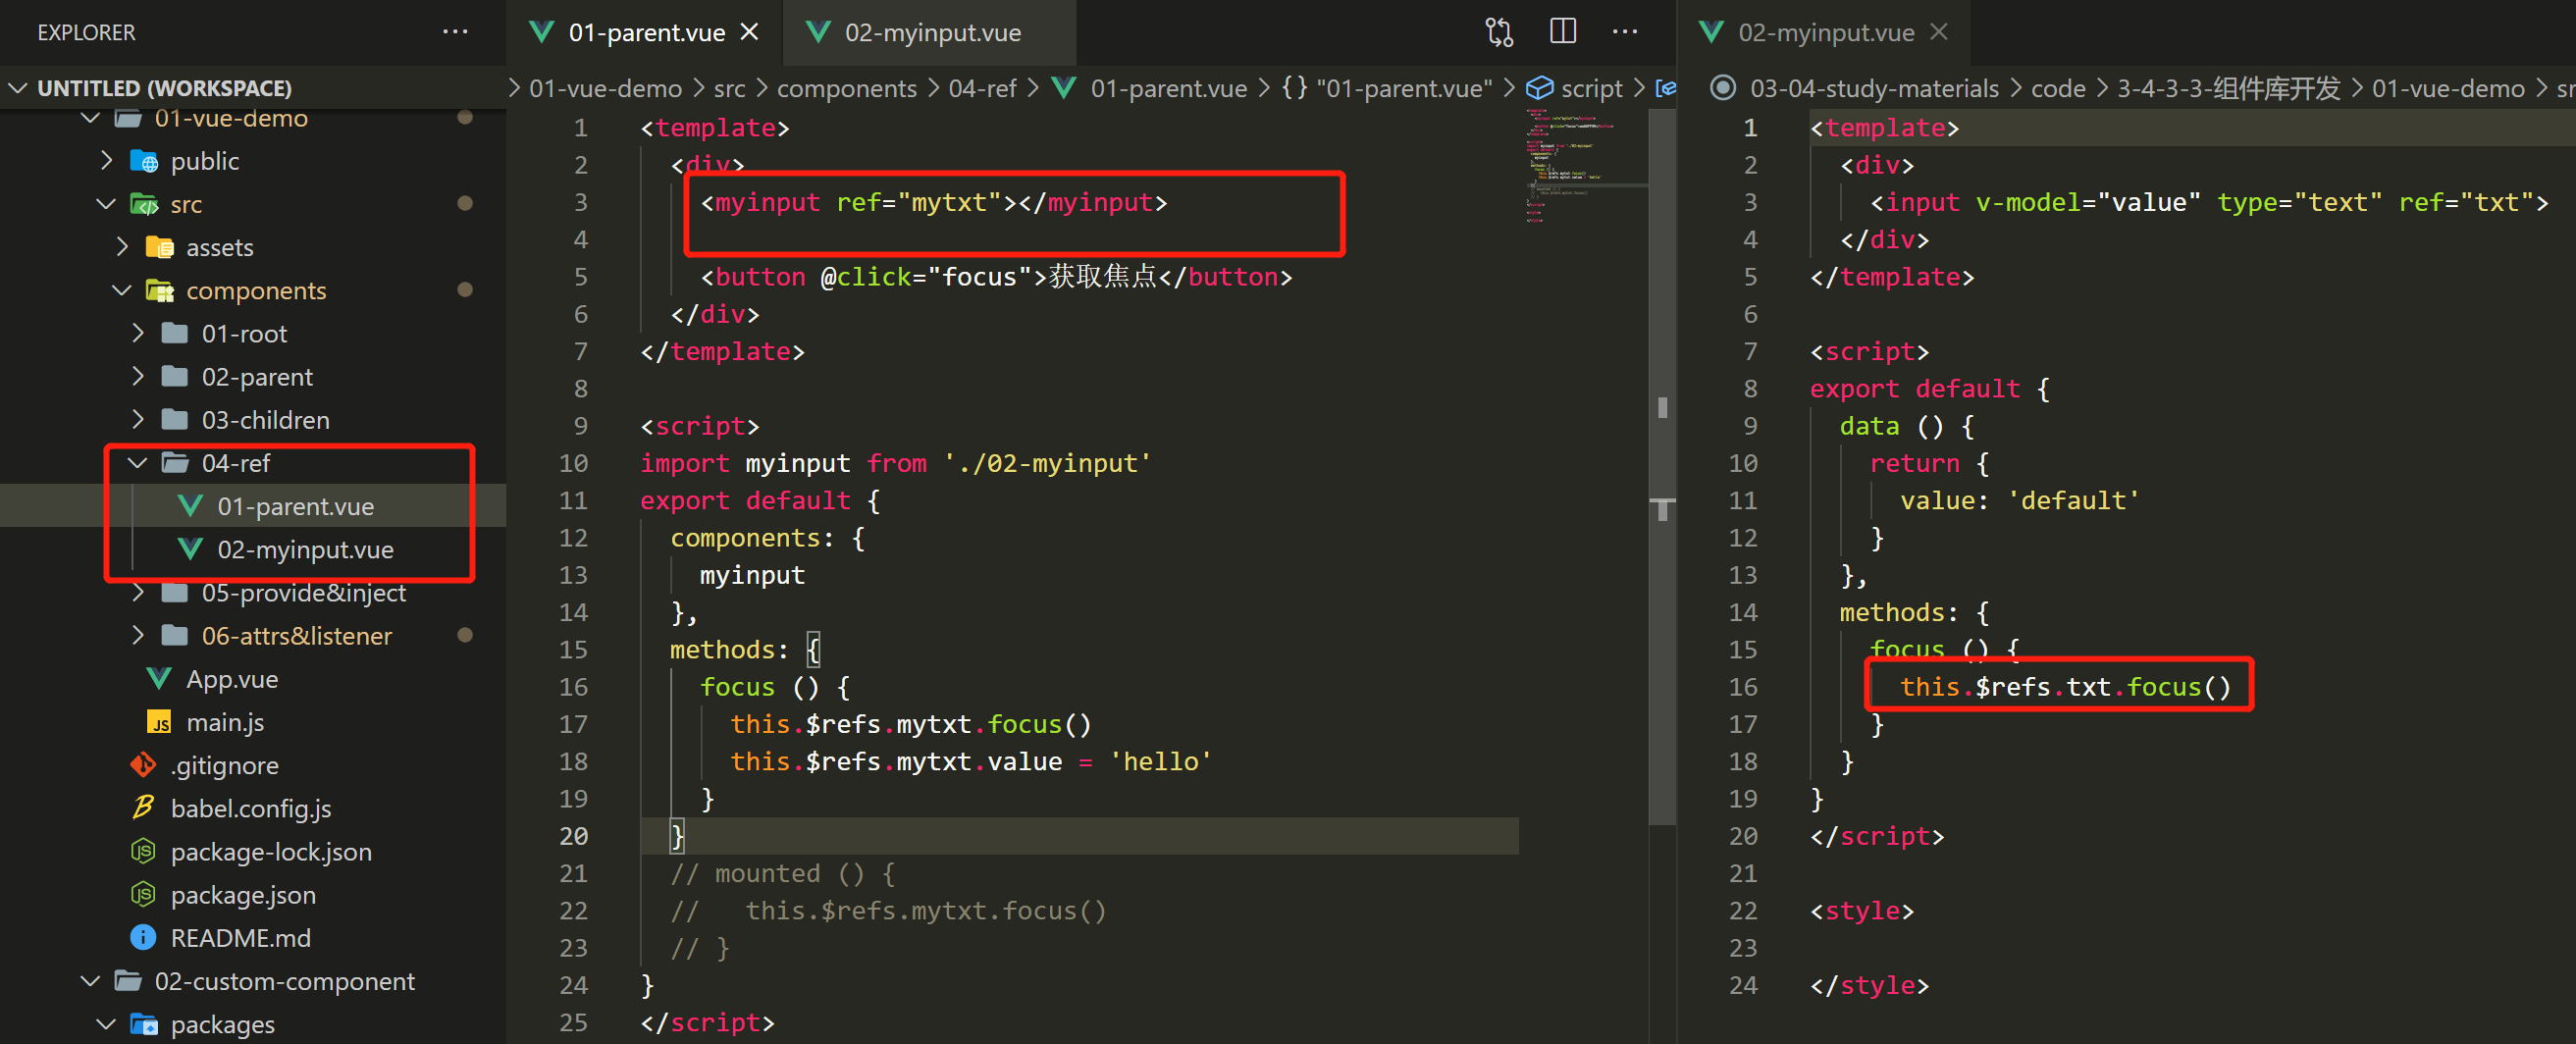Expand the 06-attrs&listener folder

pos(138,635)
